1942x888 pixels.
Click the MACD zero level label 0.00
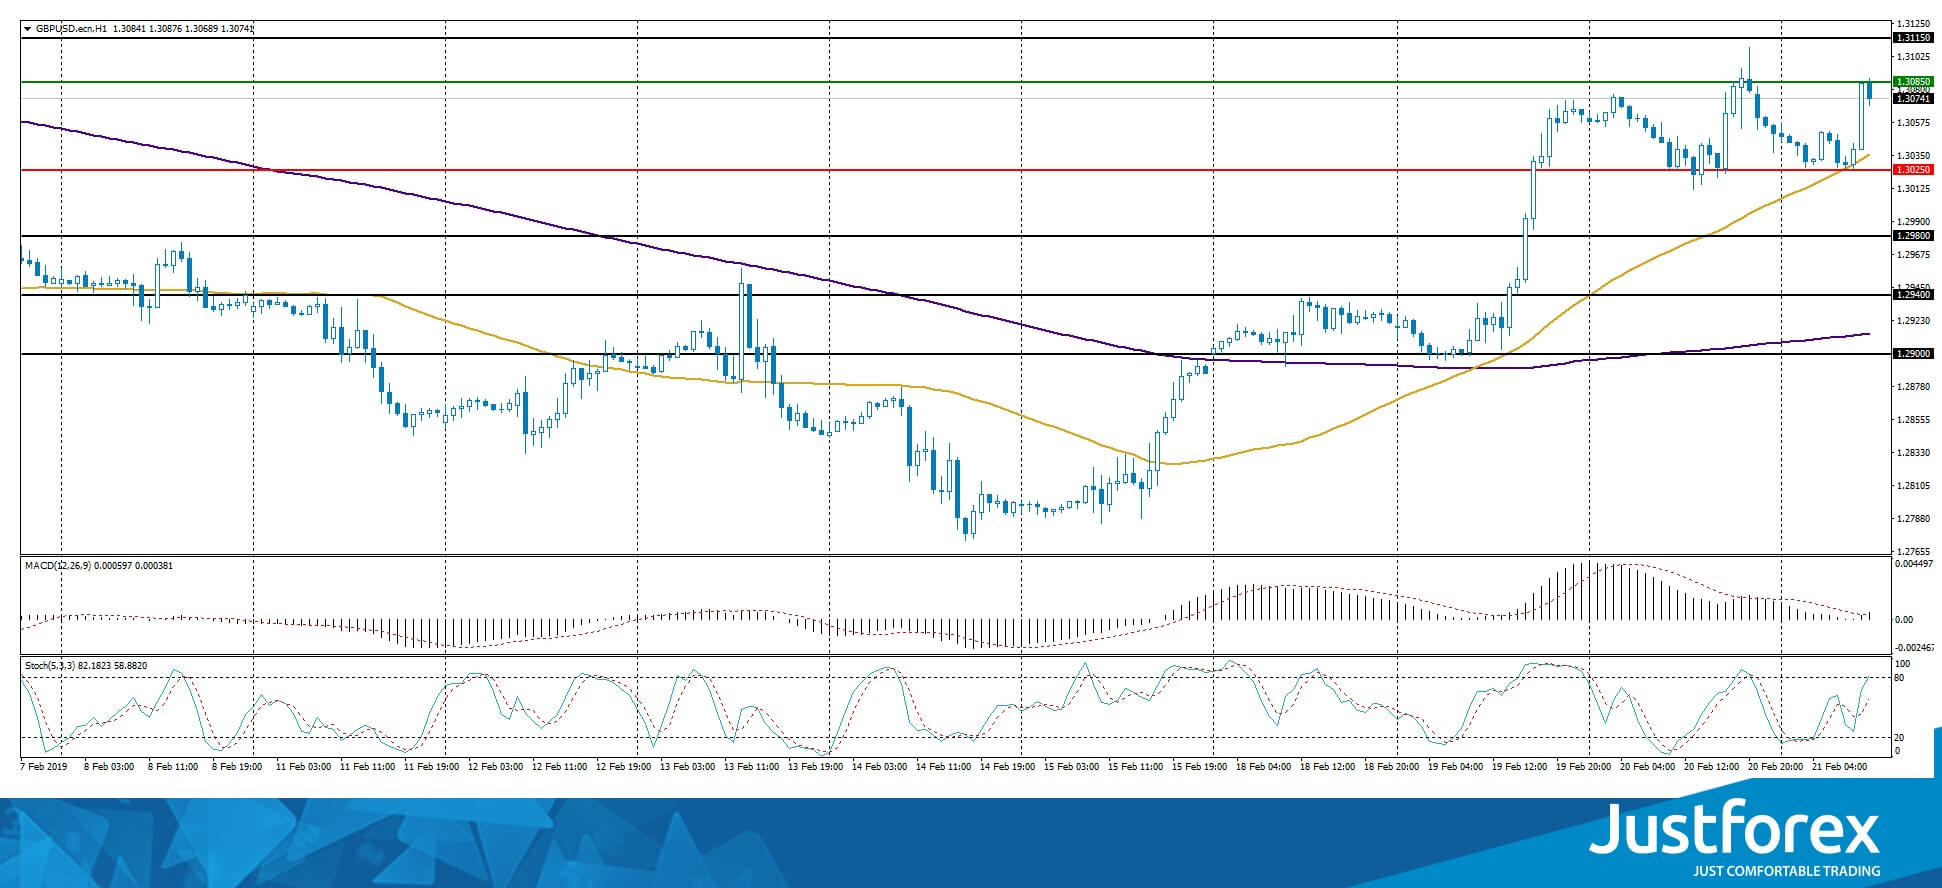tap(1904, 620)
